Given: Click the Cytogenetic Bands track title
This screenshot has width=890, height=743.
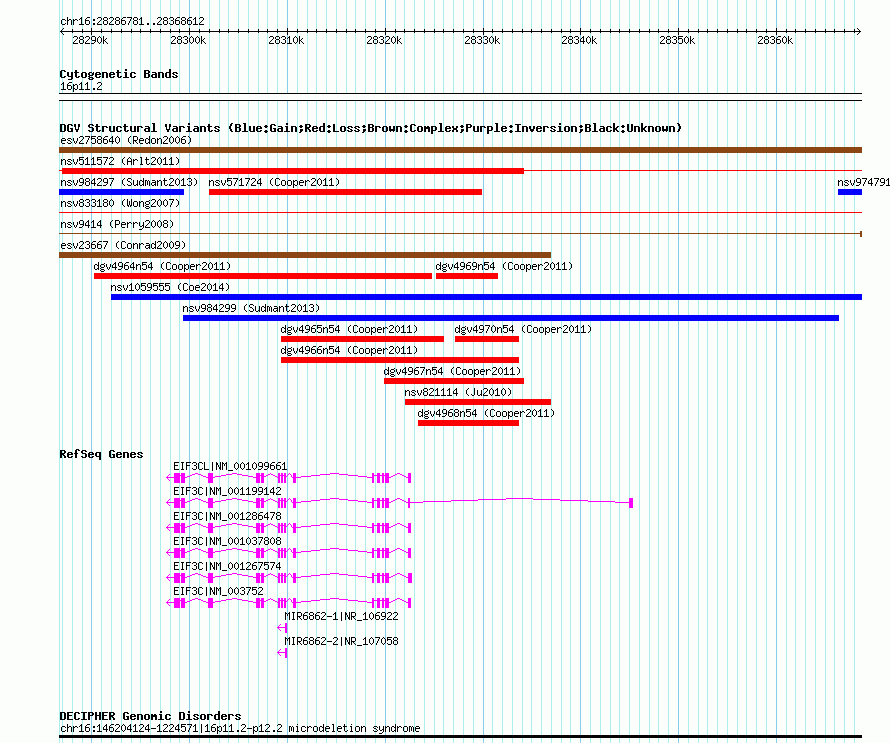Looking at the screenshot, I should pos(119,74).
